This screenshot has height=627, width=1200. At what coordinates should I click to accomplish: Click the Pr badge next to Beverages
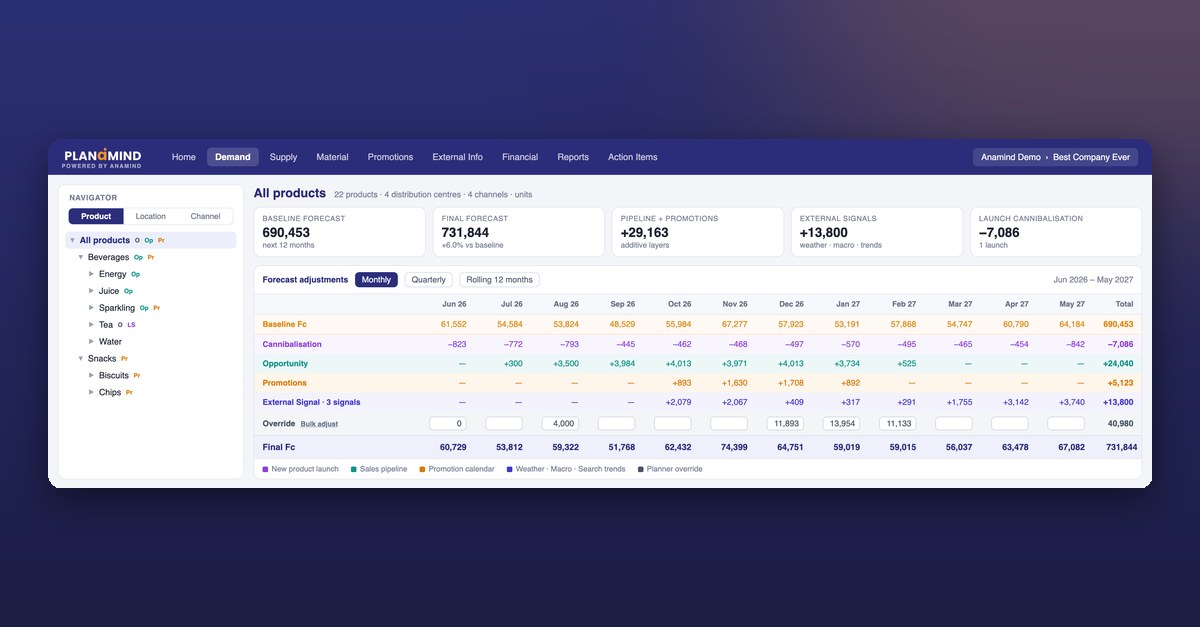[x=151, y=257]
